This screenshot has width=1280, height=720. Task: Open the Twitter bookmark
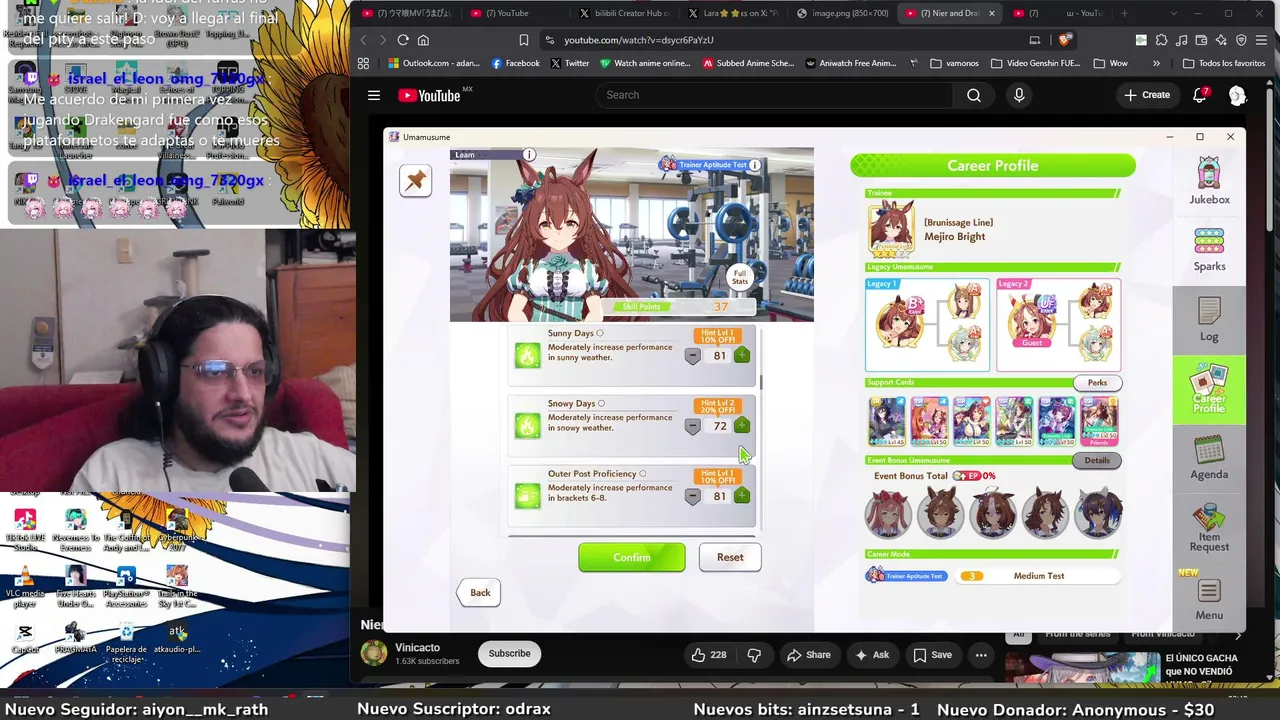(570, 63)
